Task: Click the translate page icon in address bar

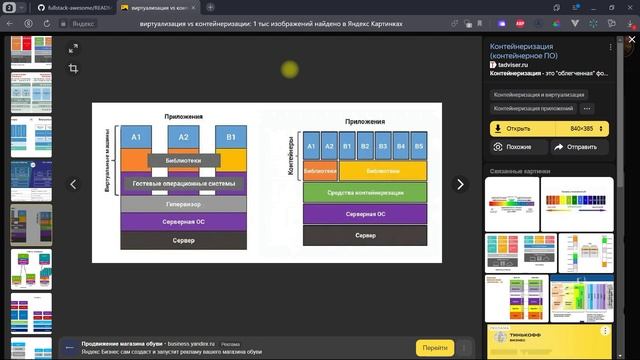Action: [x=468, y=24]
